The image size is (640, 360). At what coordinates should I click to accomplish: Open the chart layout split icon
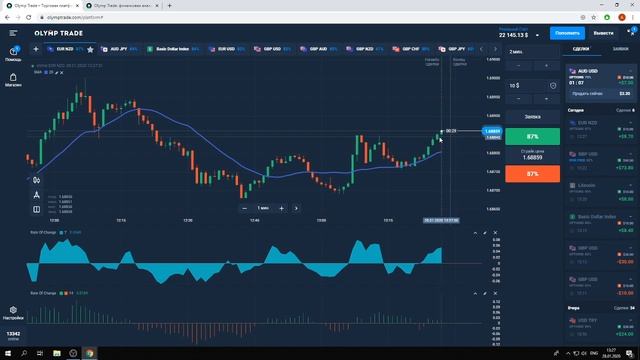[36, 209]
